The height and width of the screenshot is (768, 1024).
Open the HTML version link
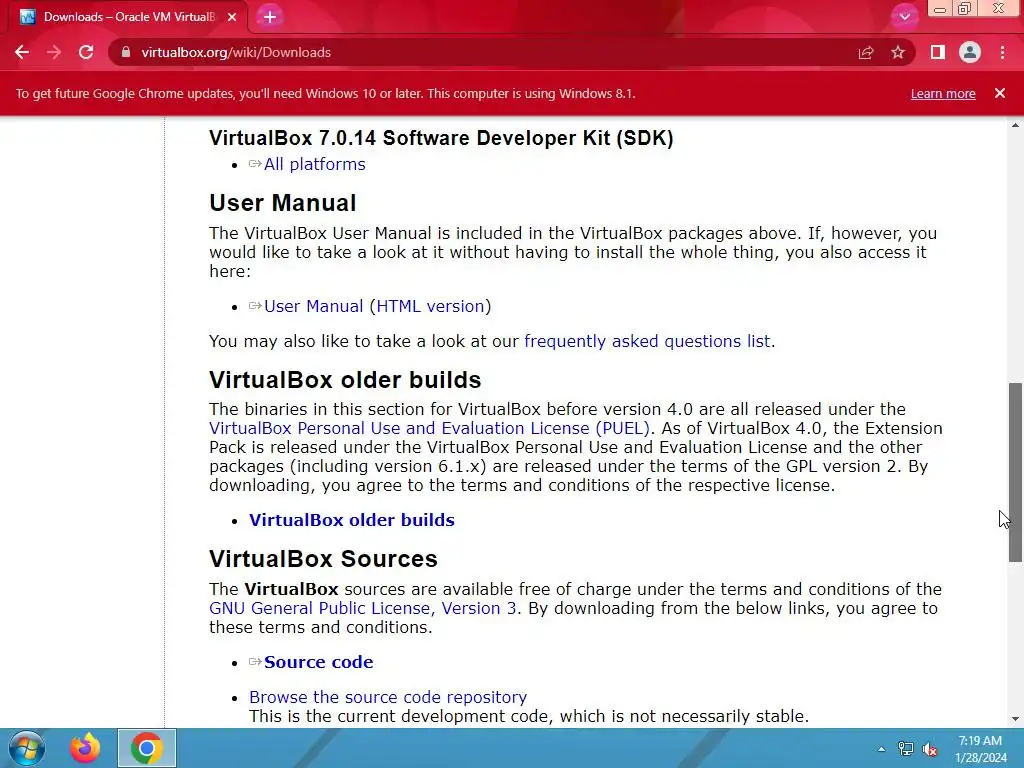(430, 306)
